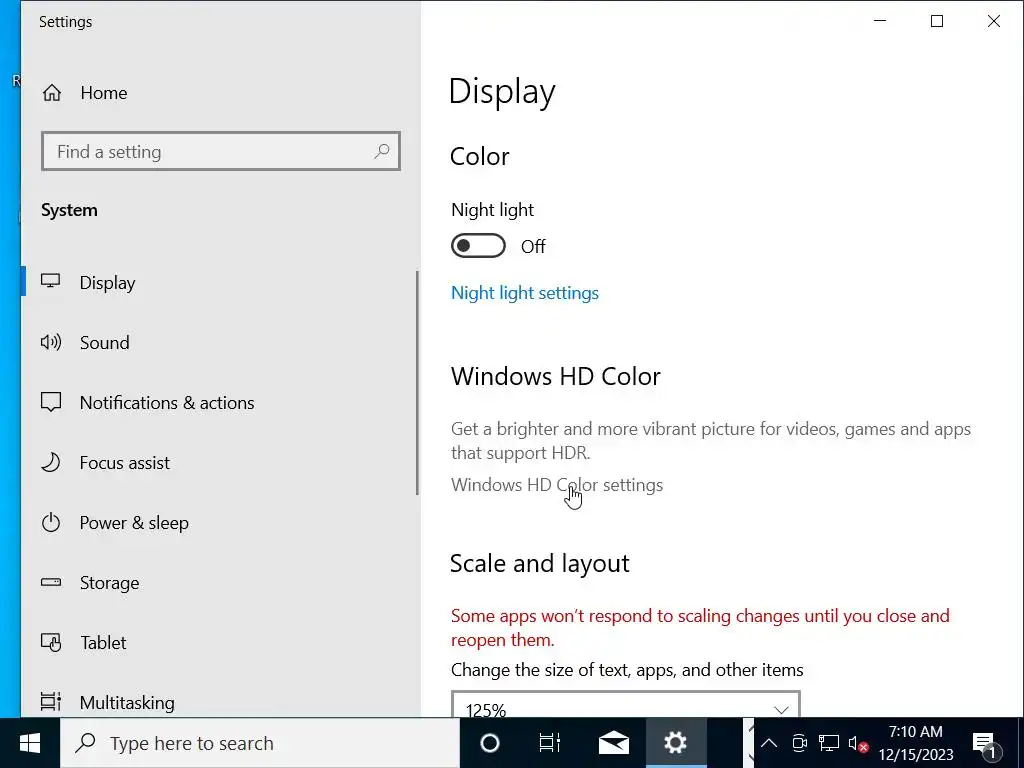1024x768 pixels.
Task: Click the network tray icon
Action: coord(829,743)
